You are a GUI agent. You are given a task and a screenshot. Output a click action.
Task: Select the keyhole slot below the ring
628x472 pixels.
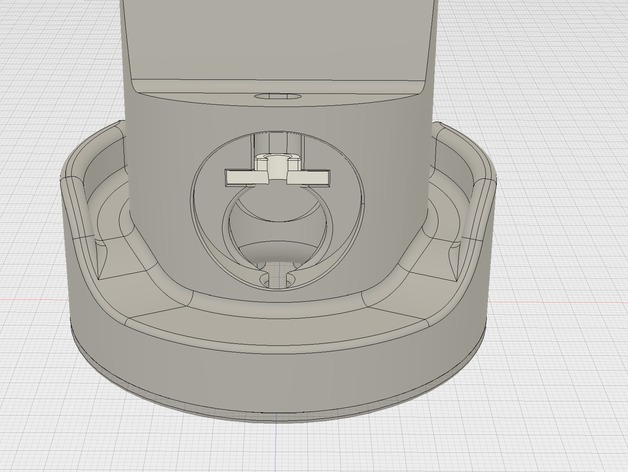(x=277, y=275)
